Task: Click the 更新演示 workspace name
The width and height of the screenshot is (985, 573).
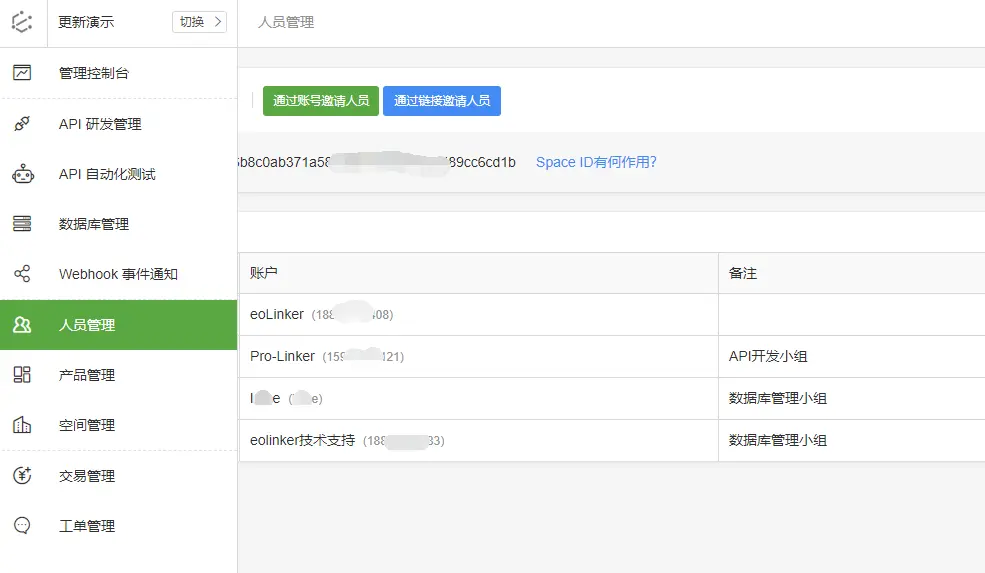Action: point(86,22)
